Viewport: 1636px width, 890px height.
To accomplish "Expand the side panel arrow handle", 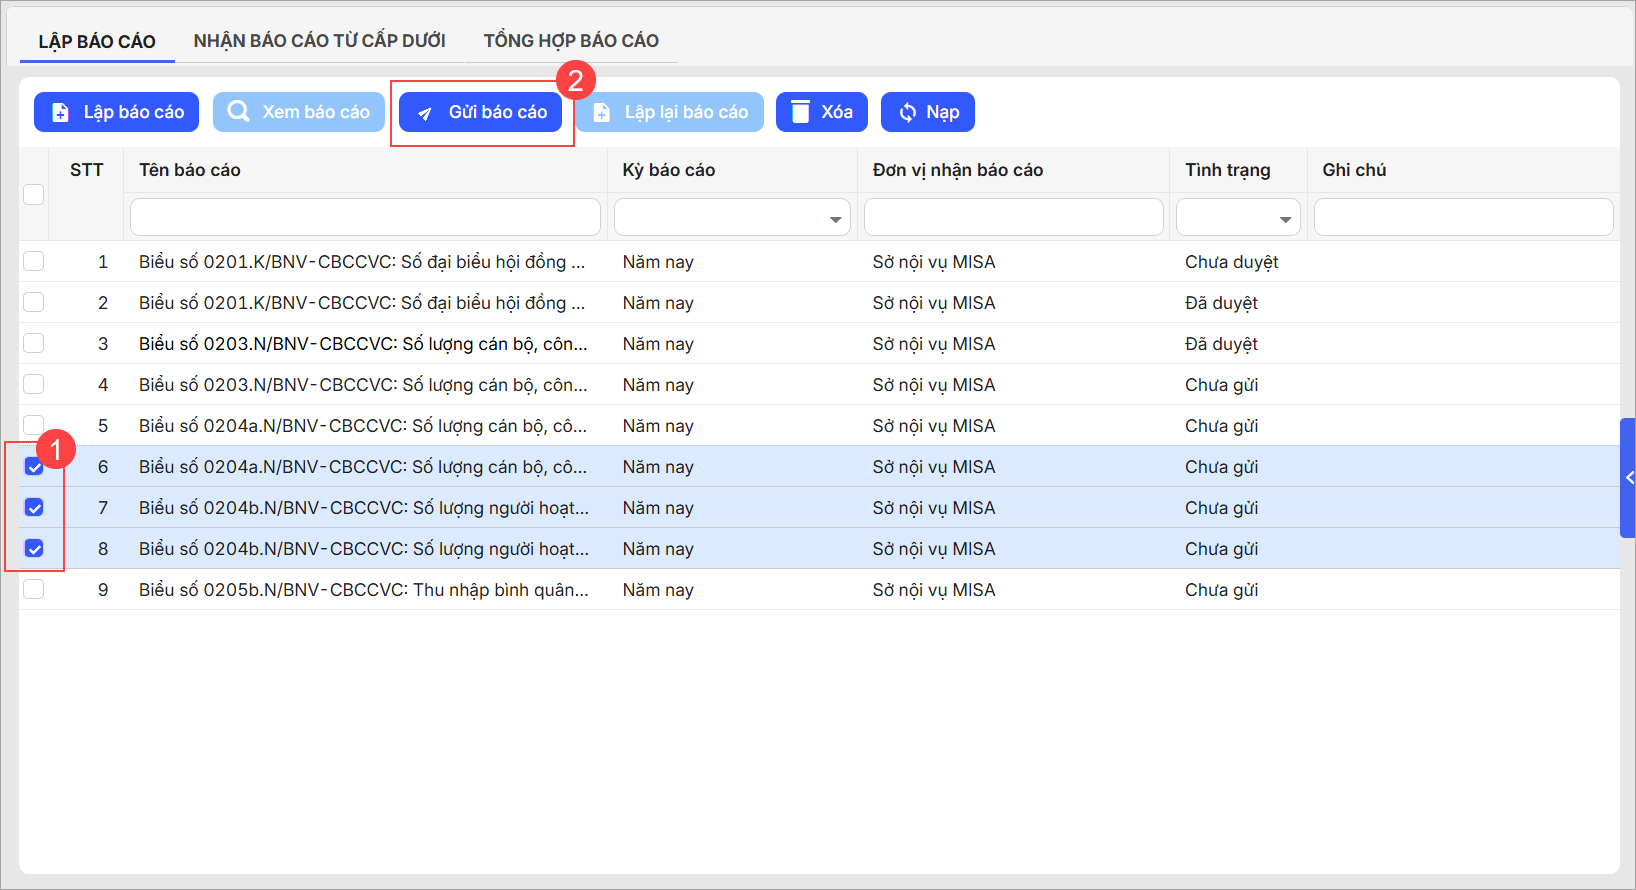I will coord(1628,478).
